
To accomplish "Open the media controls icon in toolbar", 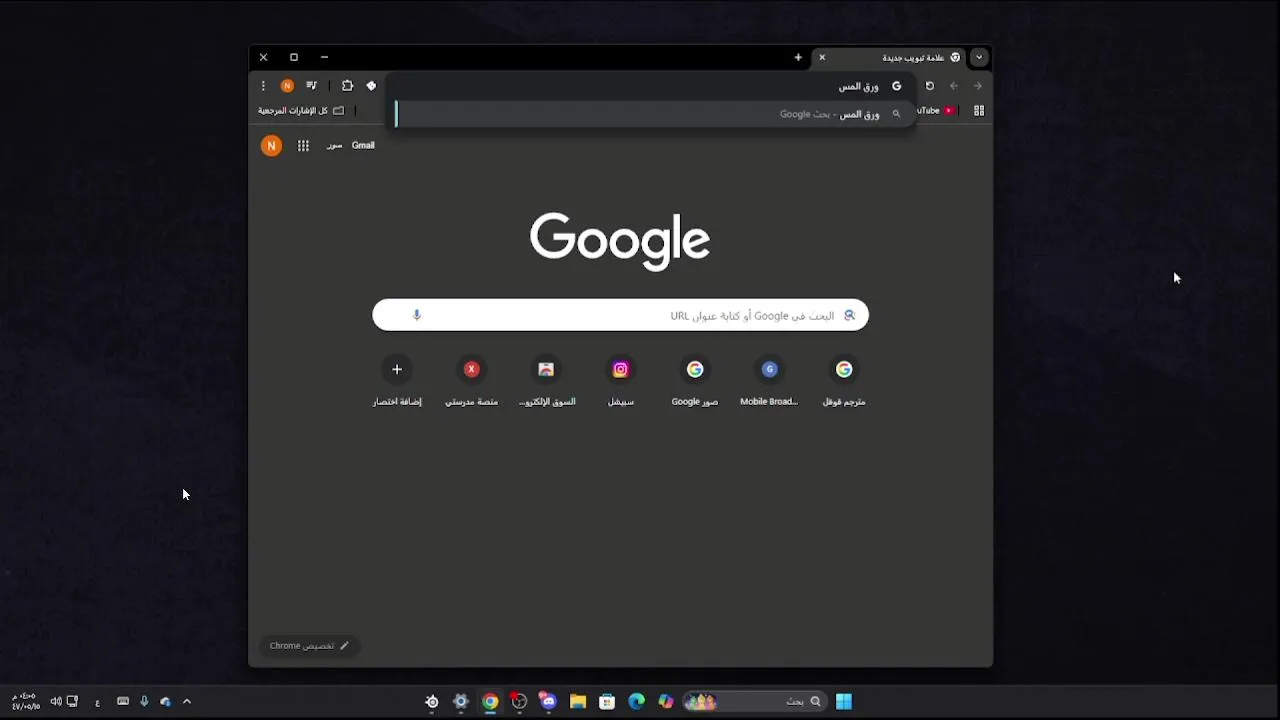I will (312, 86).
